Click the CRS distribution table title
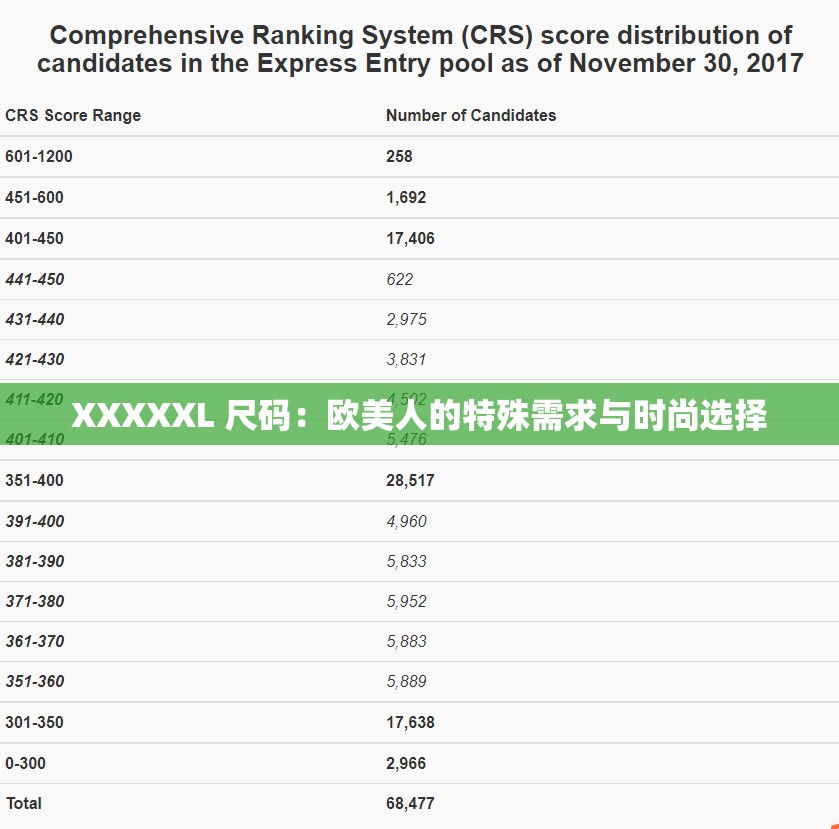Screen dimensions: 839x829 tap(419, 48)
